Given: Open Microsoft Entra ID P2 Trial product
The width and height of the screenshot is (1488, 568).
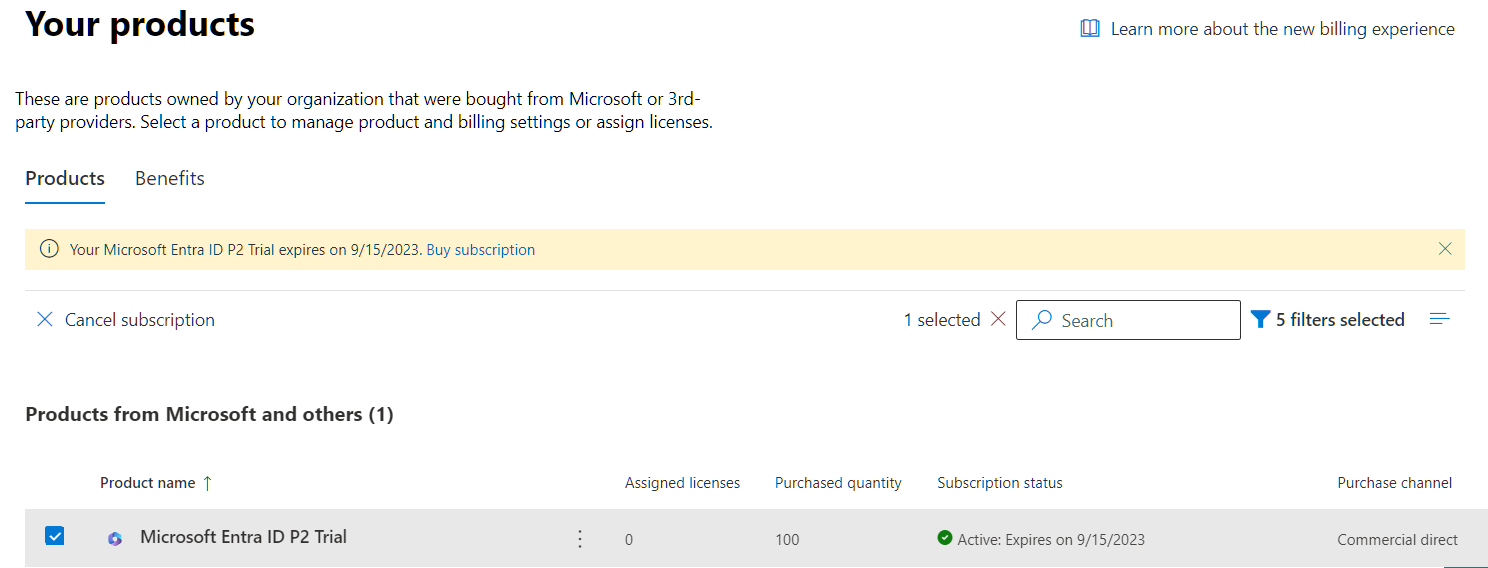Looking at the screenshot, I should point(243,537).
